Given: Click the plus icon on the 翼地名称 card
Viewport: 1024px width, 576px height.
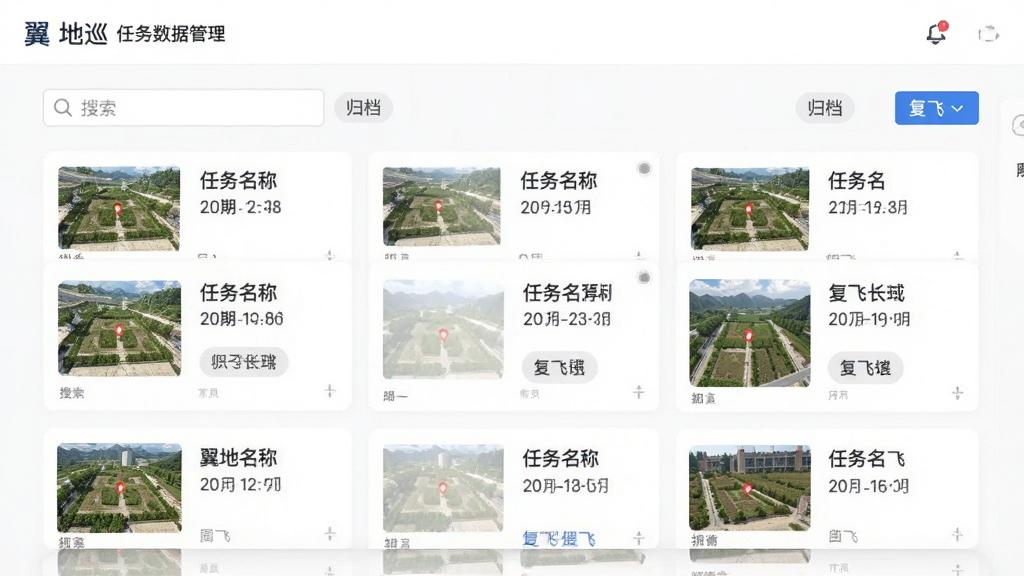Looking at the screenshot, I should 330,534.
